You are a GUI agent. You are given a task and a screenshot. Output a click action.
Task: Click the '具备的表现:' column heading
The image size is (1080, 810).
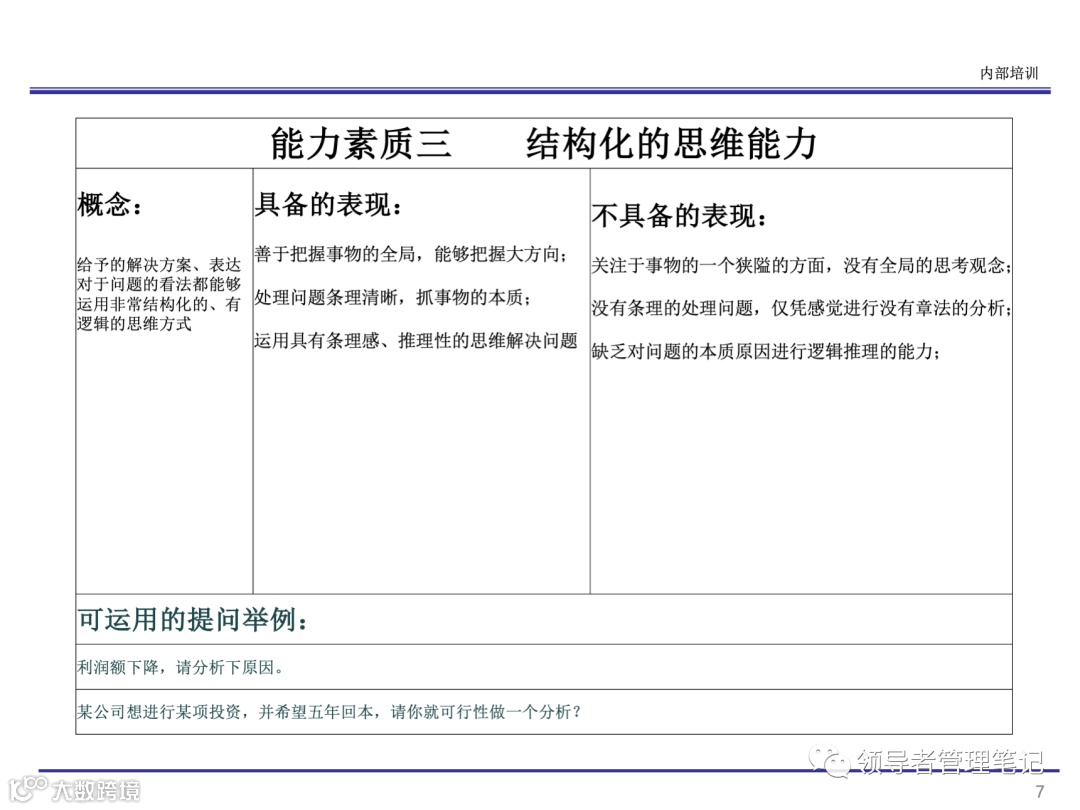pyautogui.click(x=328, y=205)
